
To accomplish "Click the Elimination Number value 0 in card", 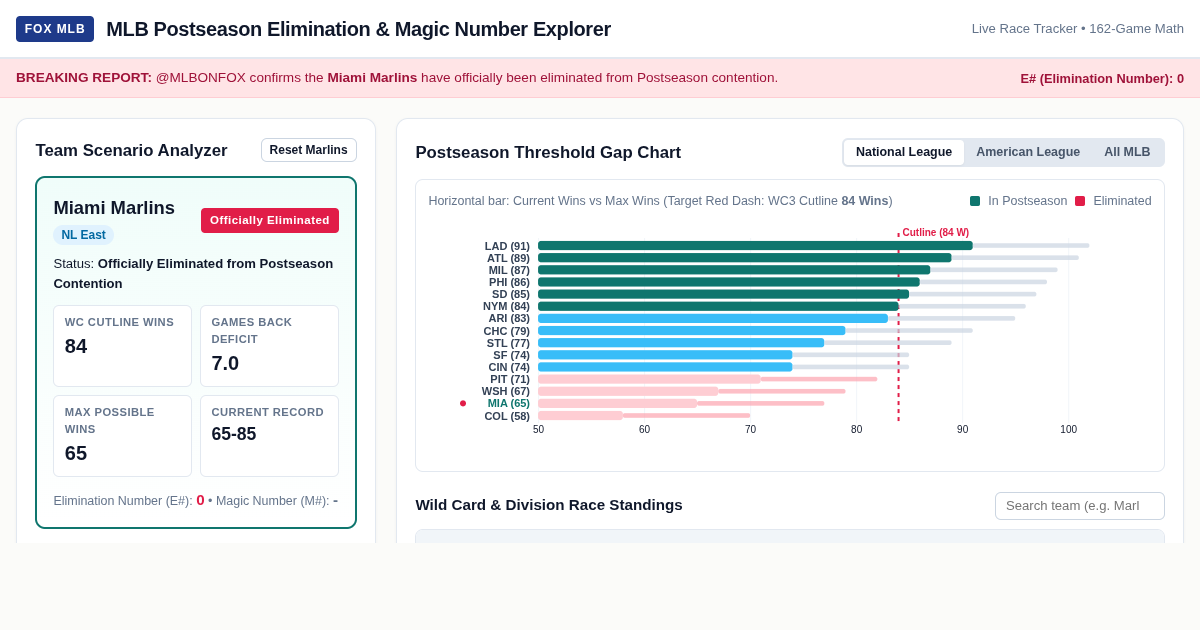I will coord(200,500).
